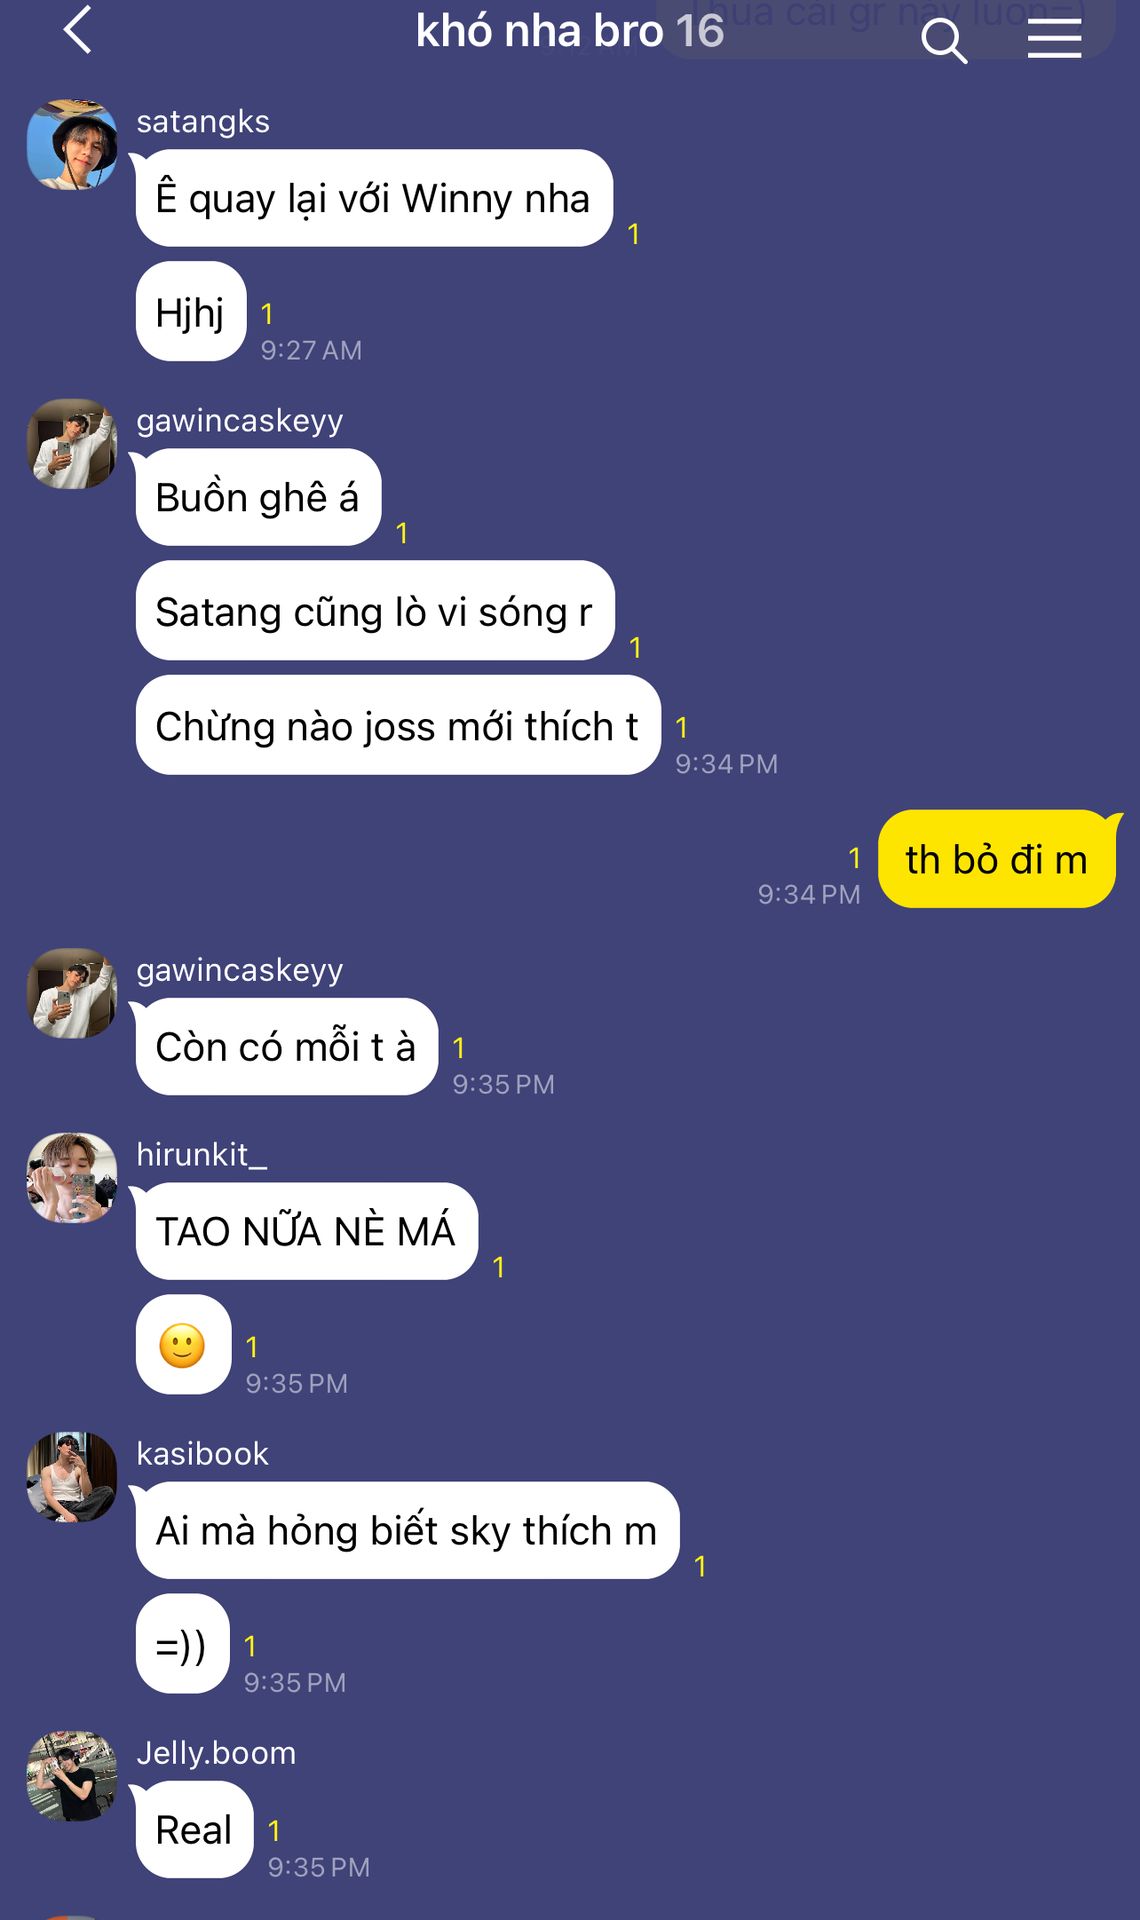Tap gawincaskeyy avatar above 'Buồn ghê á'
The width and height of the screenshot is (1140, 1920).
tap(72, 444)
